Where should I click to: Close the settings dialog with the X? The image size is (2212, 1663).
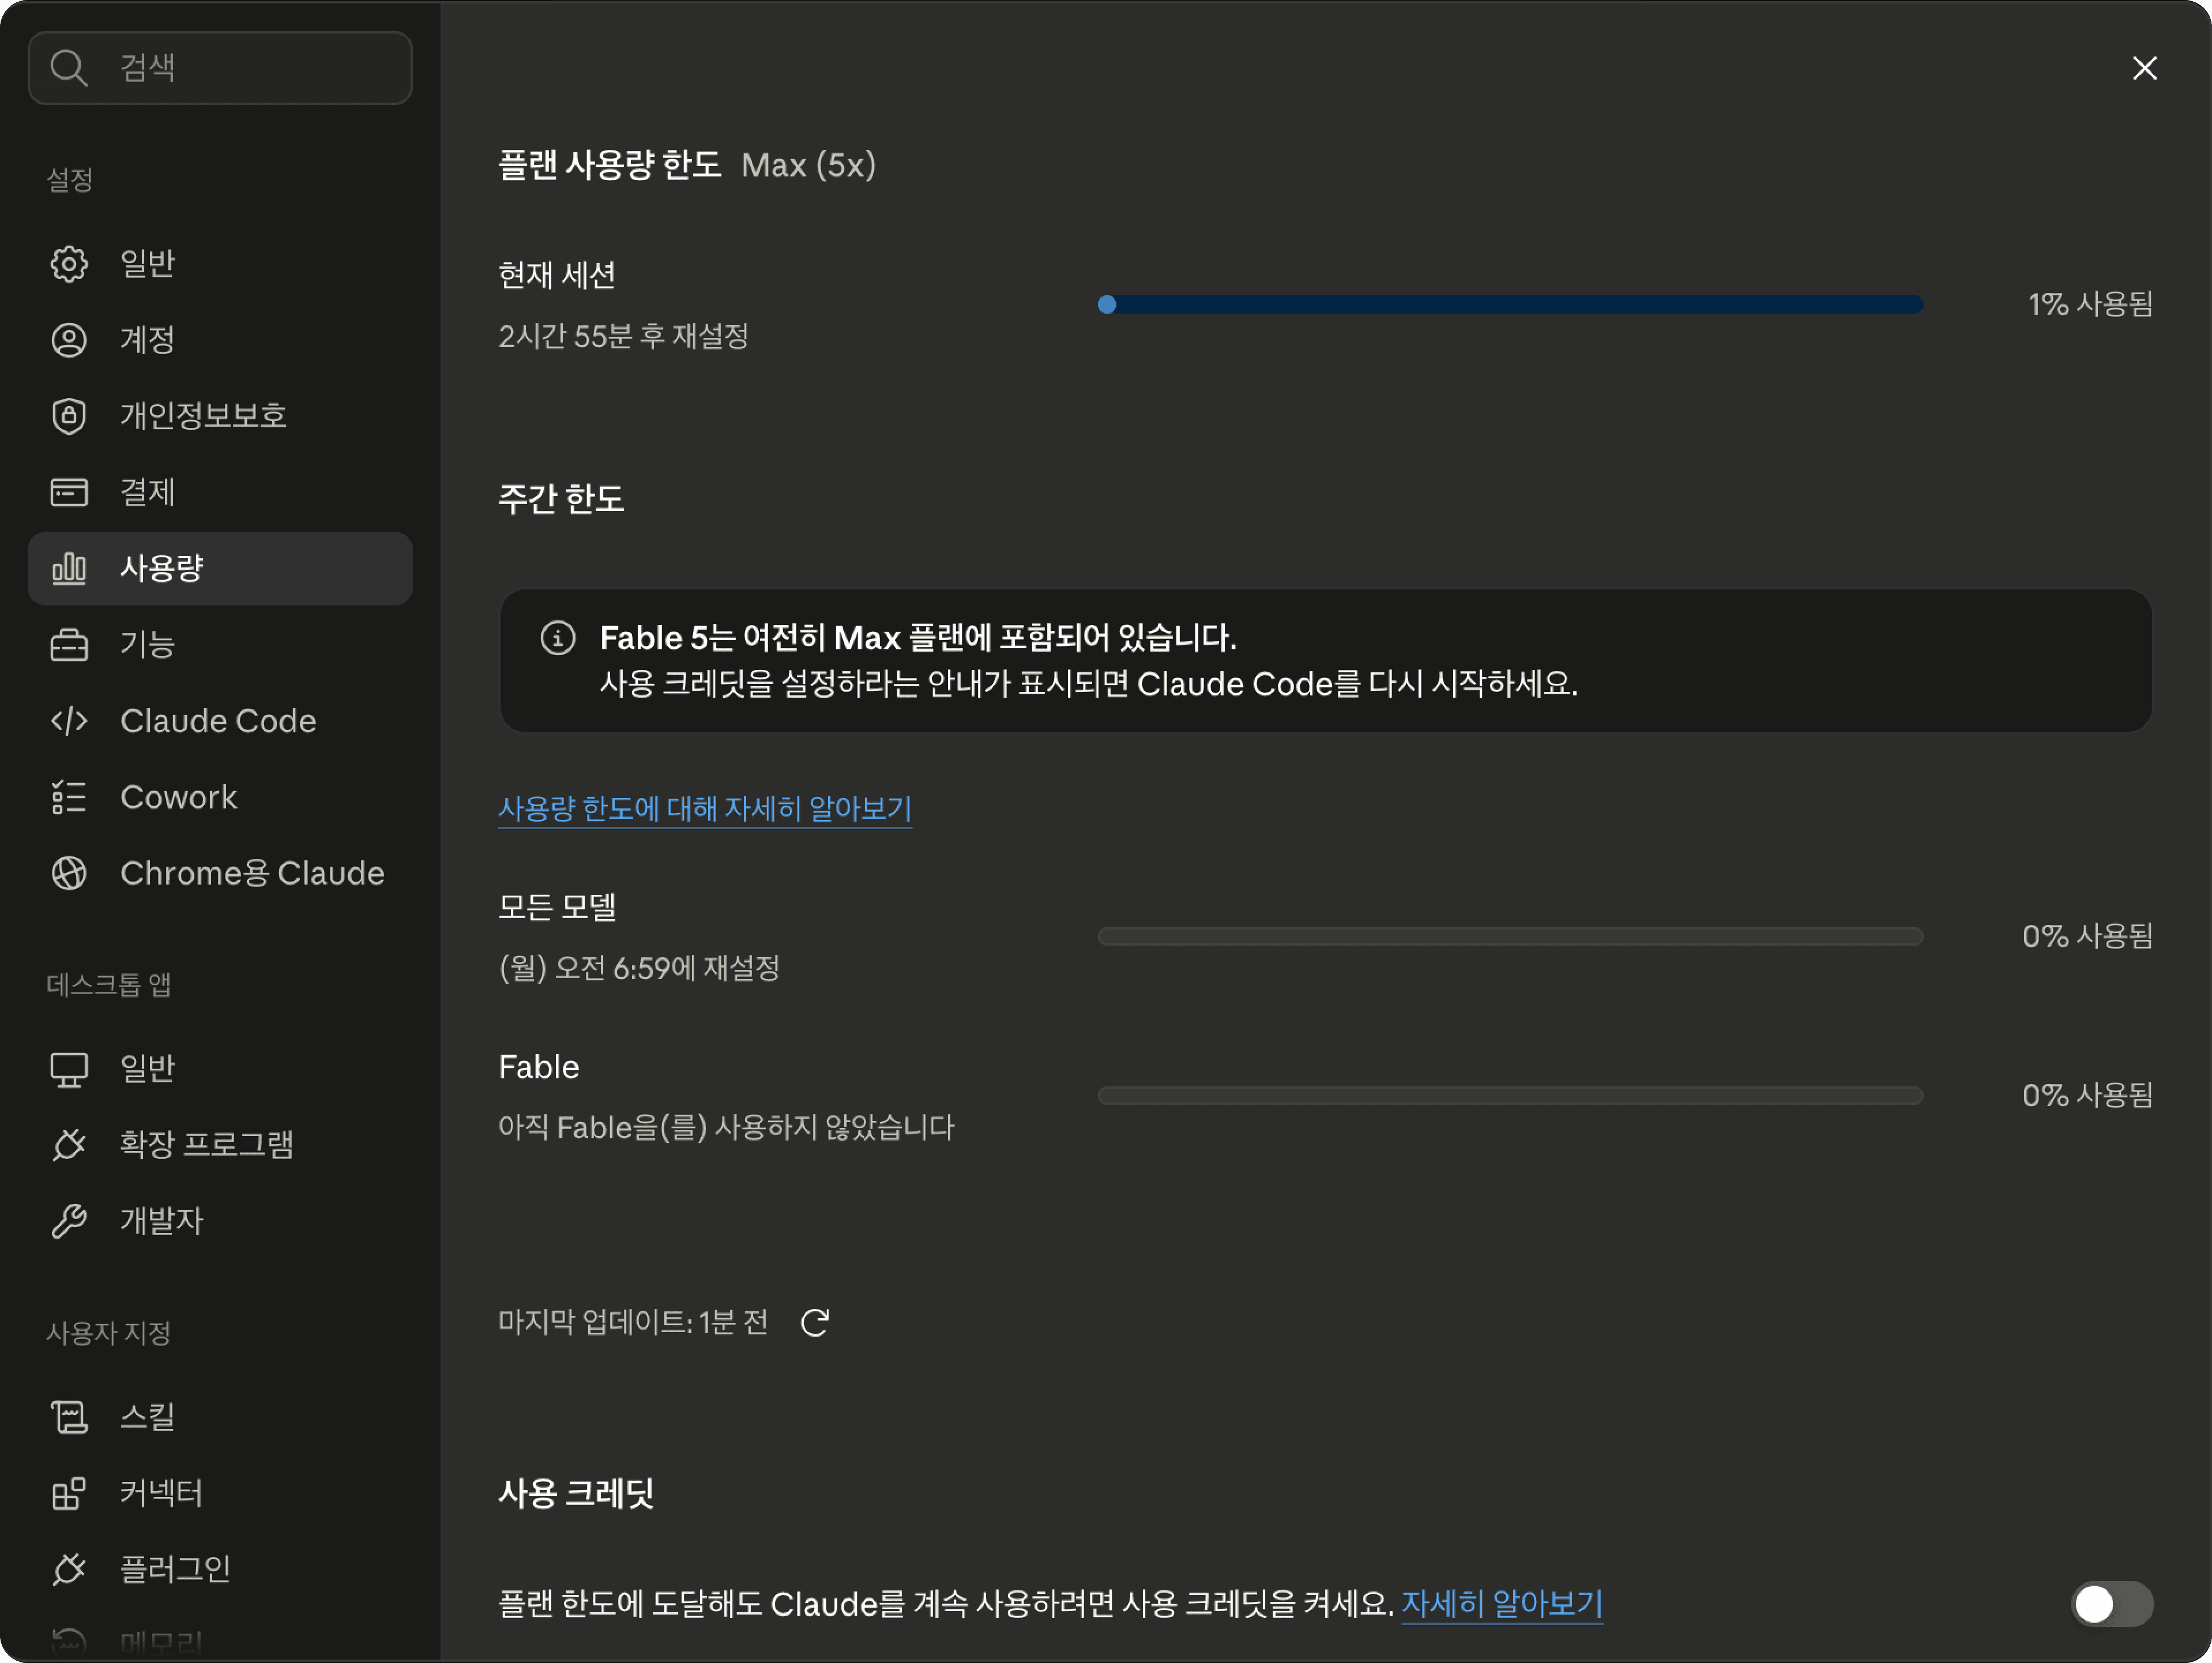(x=2145, y=68)
